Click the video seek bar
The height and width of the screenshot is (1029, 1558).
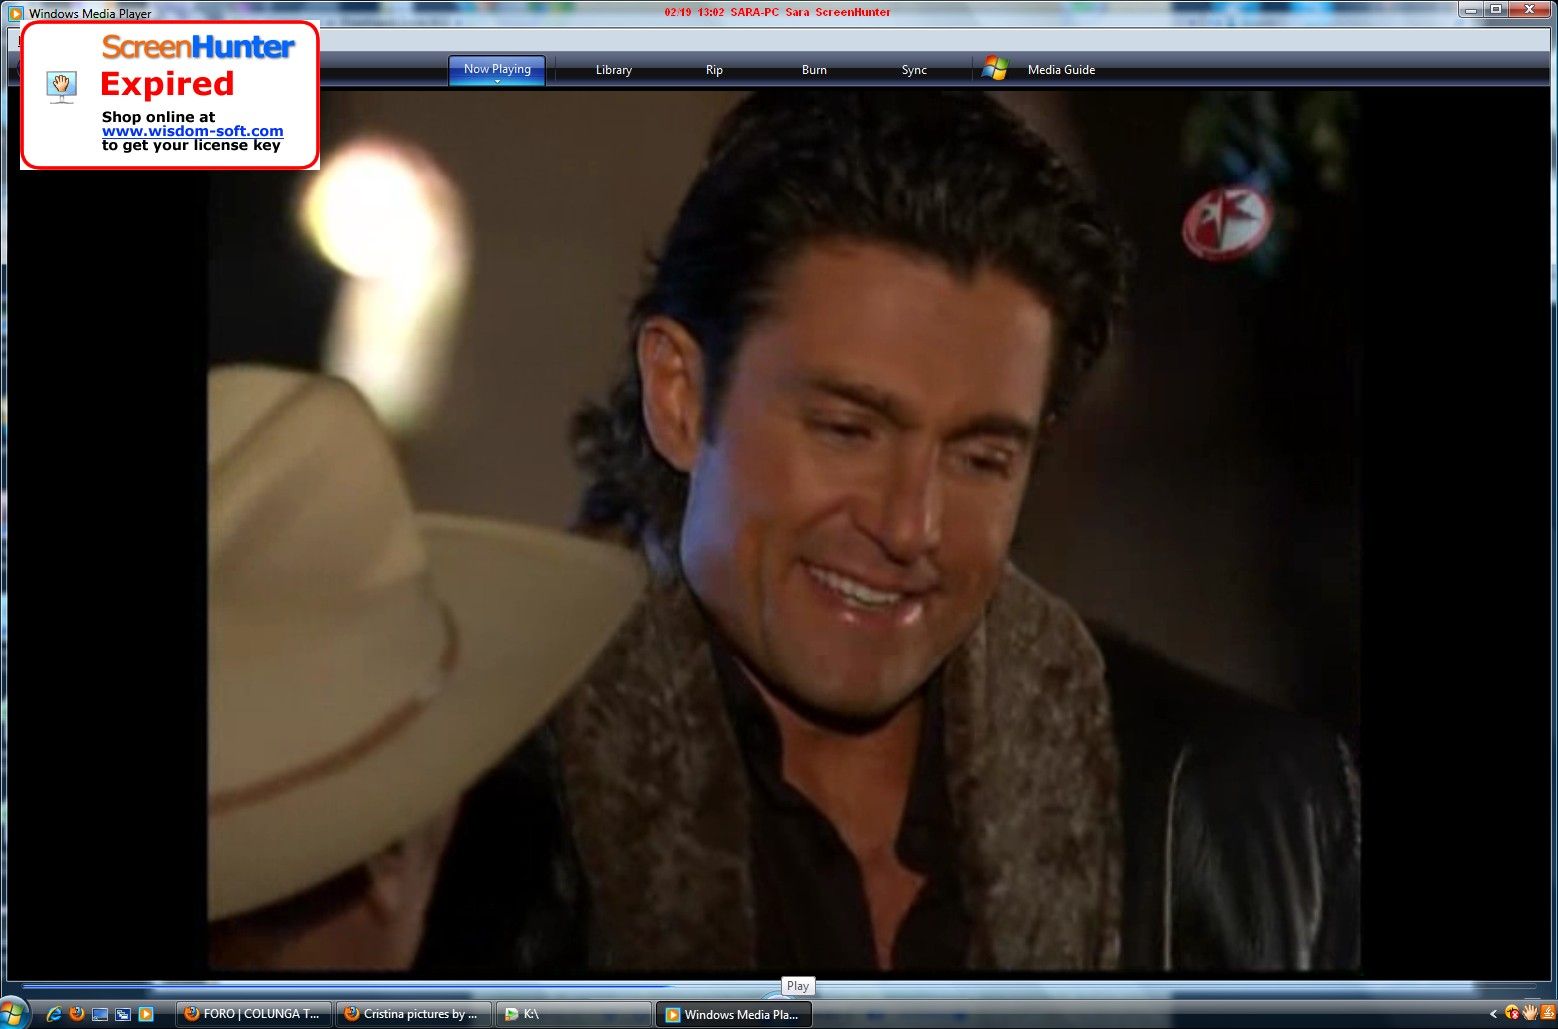point(400,986)
